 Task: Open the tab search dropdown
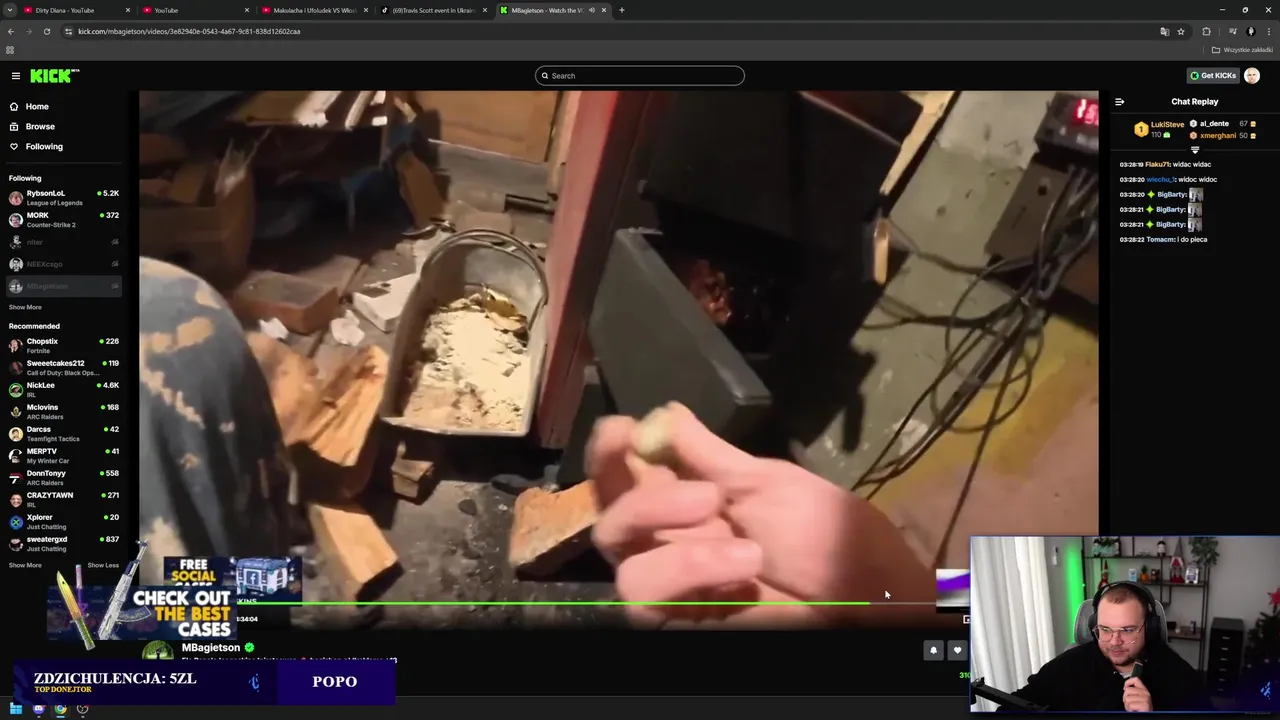tap(9, 10)
